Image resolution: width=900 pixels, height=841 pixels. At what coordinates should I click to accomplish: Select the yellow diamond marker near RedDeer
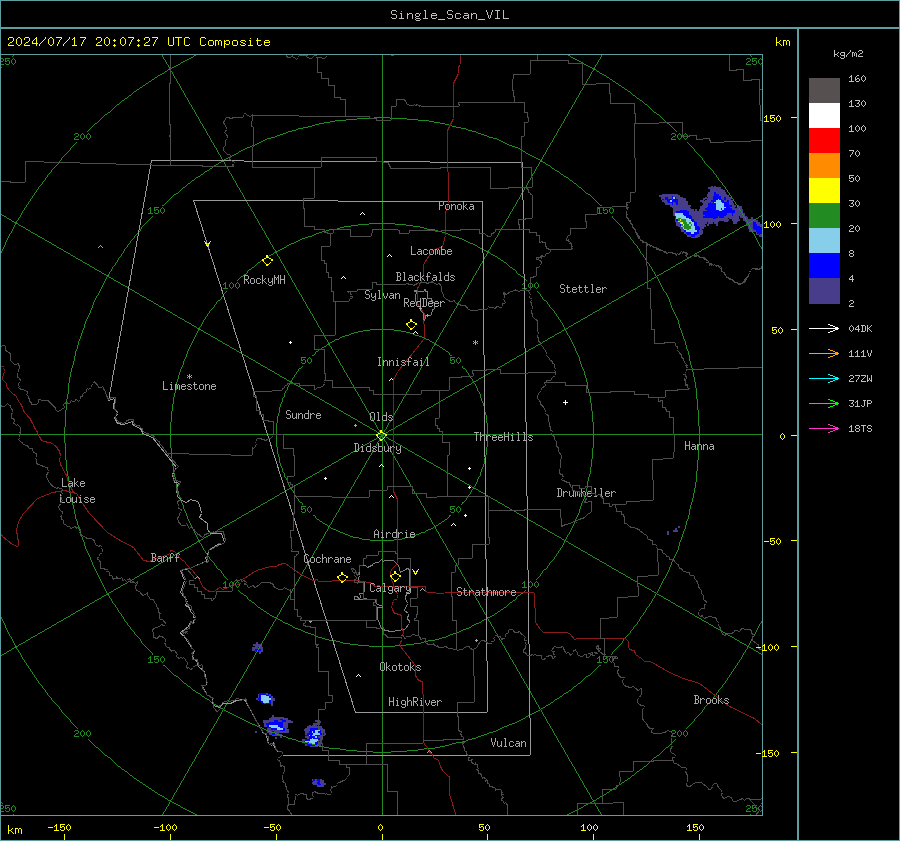tap(411, 325)
